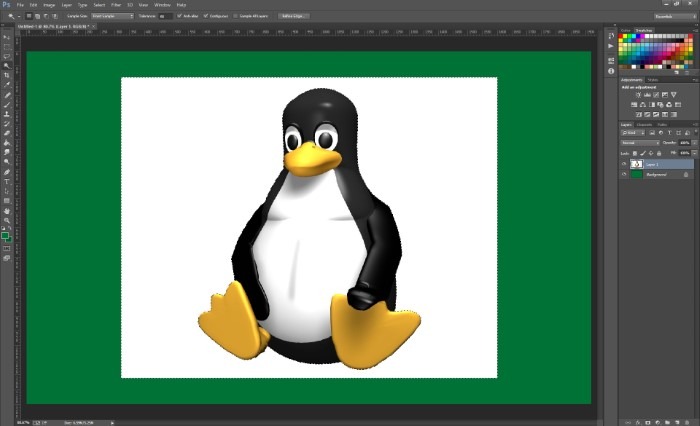
Task: Change screen mode icon in toolbox
Action: coord(7,258)
